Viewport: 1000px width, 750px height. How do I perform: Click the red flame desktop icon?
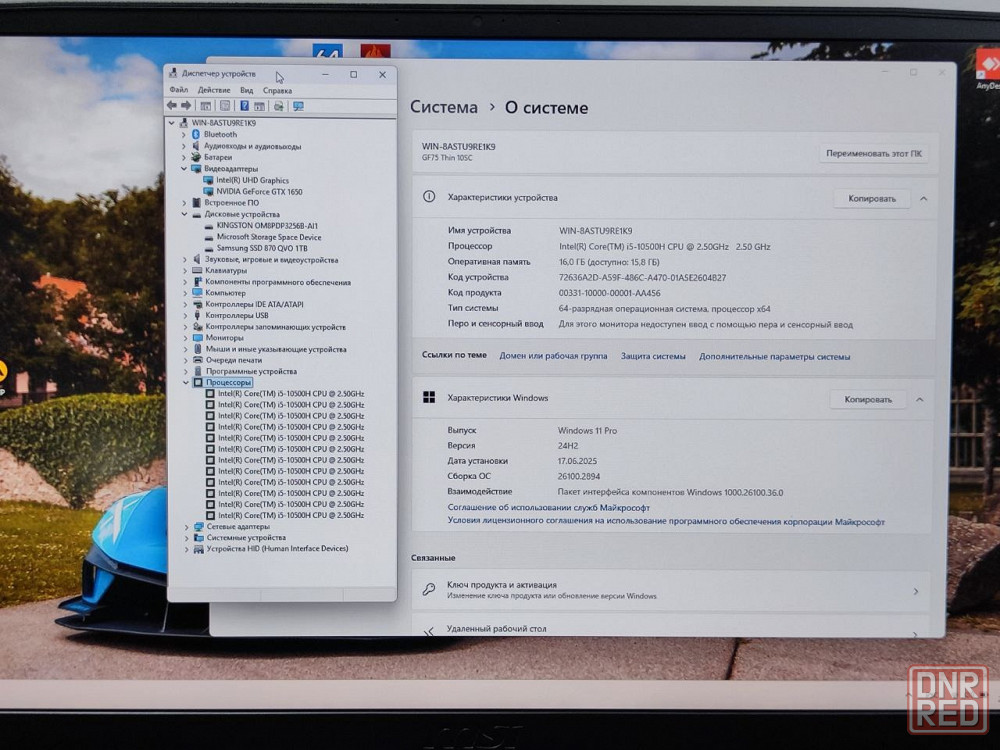coord(375,50)
